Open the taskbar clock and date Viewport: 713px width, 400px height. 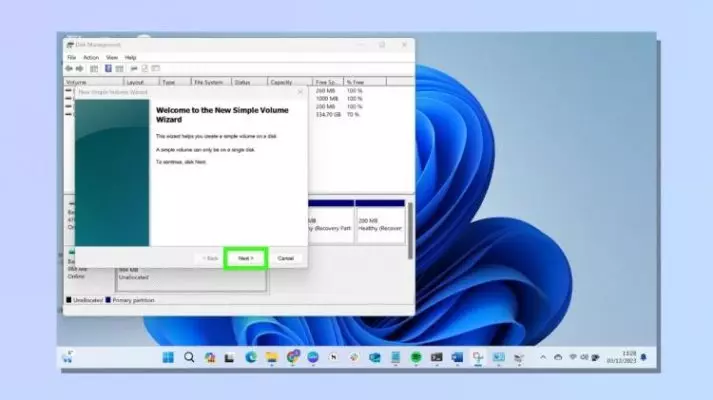tap(621, 357)
